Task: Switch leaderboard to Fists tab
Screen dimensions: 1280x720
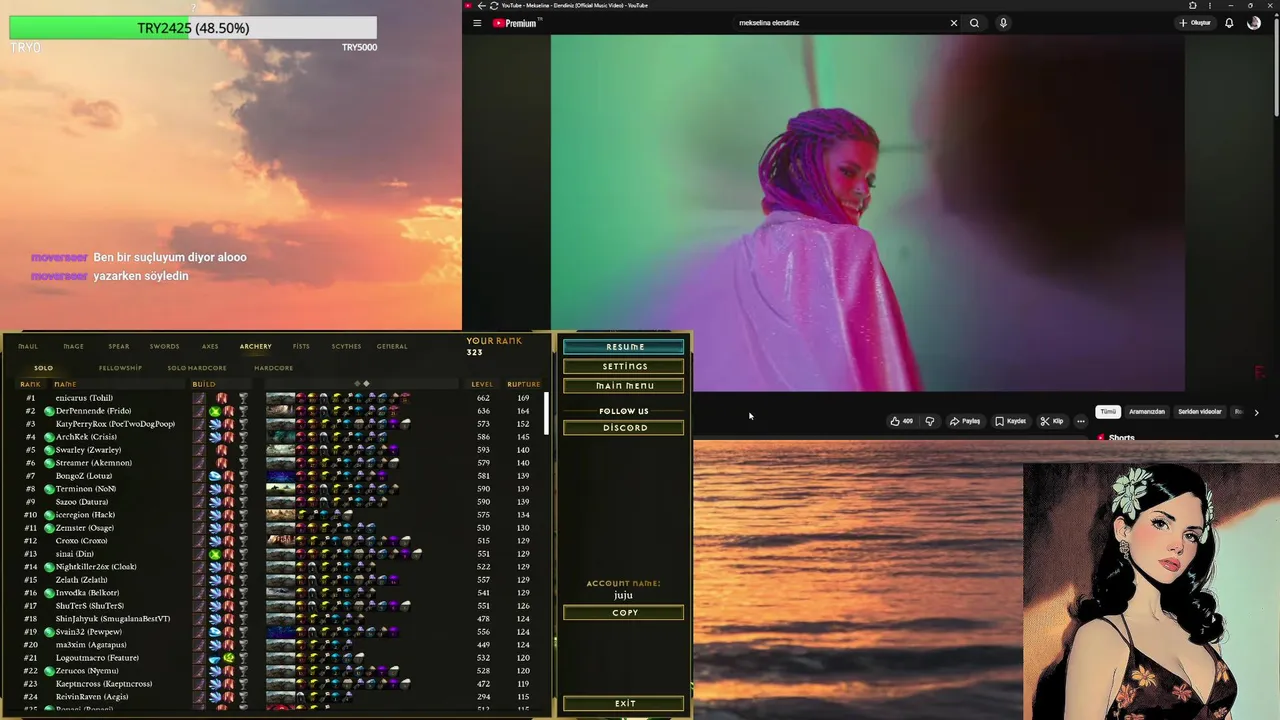Action: [301, 346]
